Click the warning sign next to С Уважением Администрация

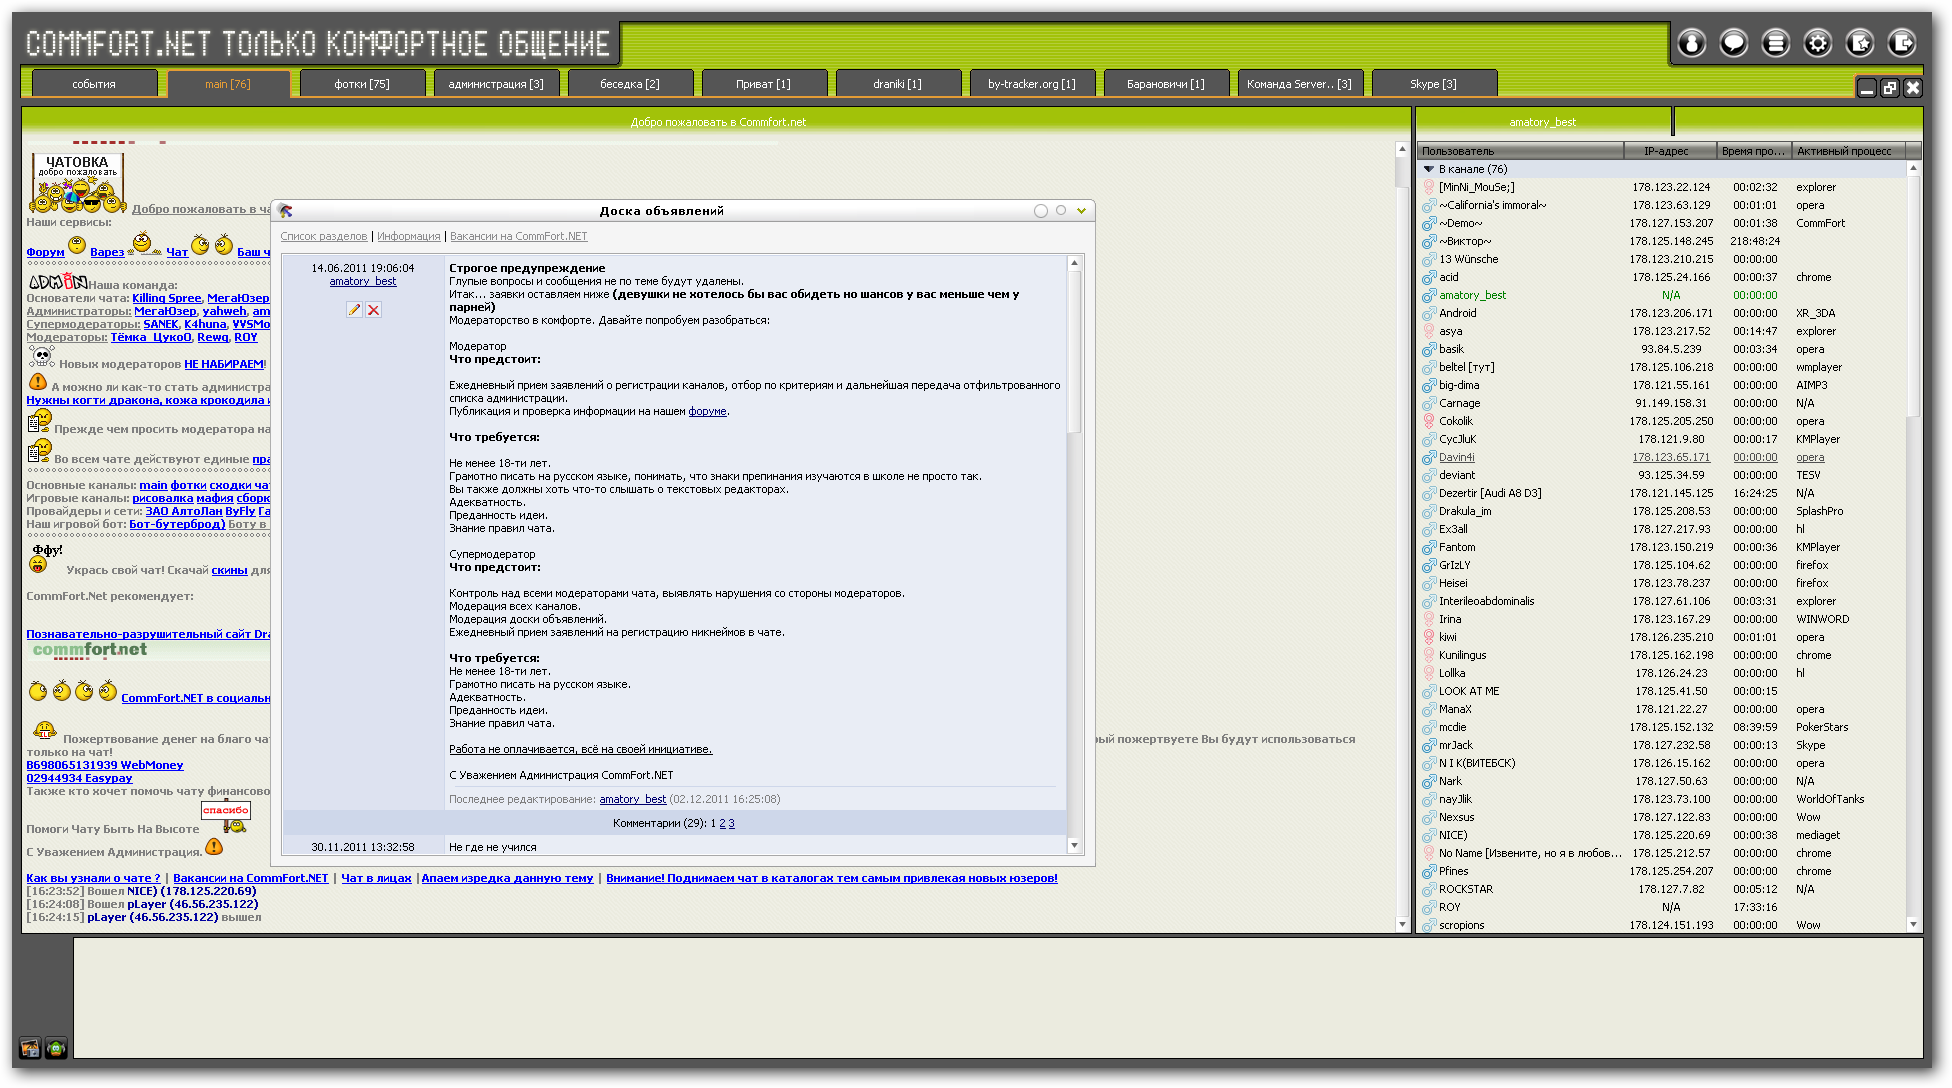point(214,847)
